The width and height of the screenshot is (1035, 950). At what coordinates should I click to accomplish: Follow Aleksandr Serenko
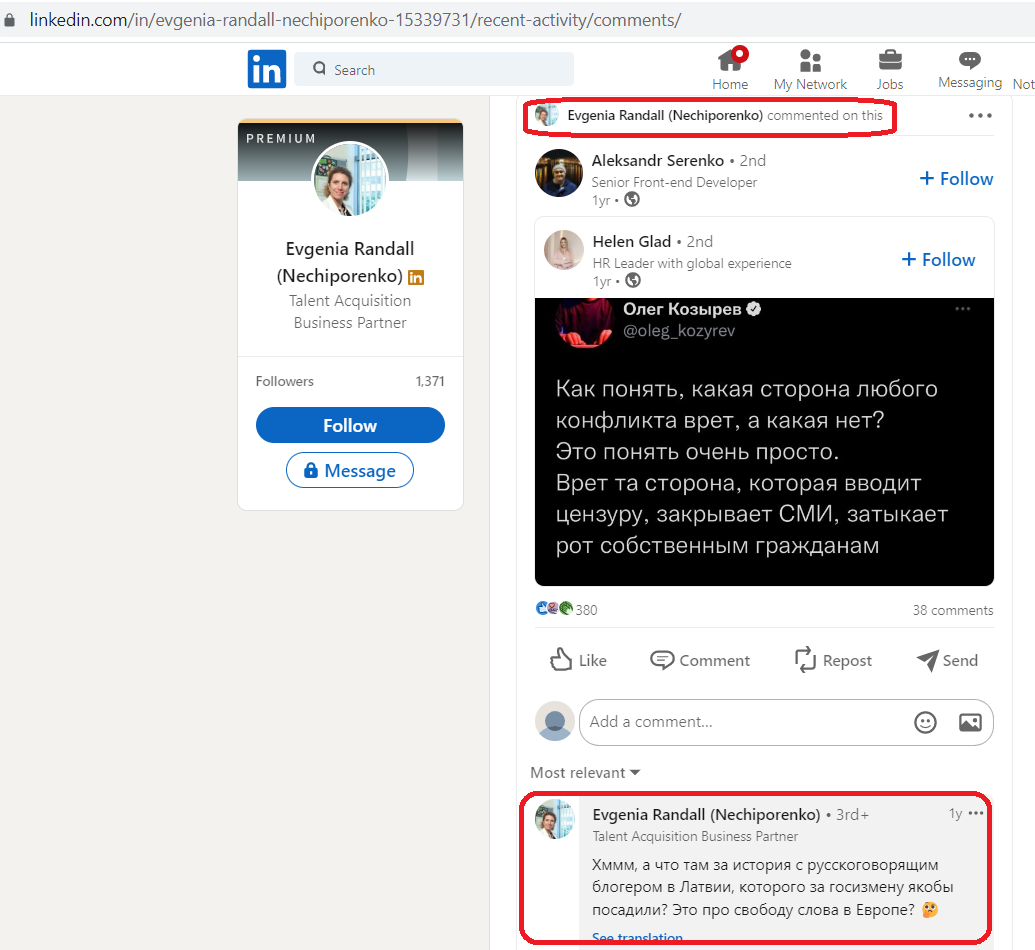(956, 179)
